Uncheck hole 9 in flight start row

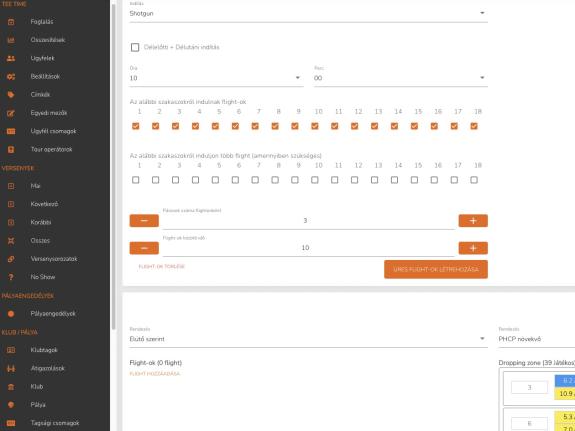[x=295, y=126]
